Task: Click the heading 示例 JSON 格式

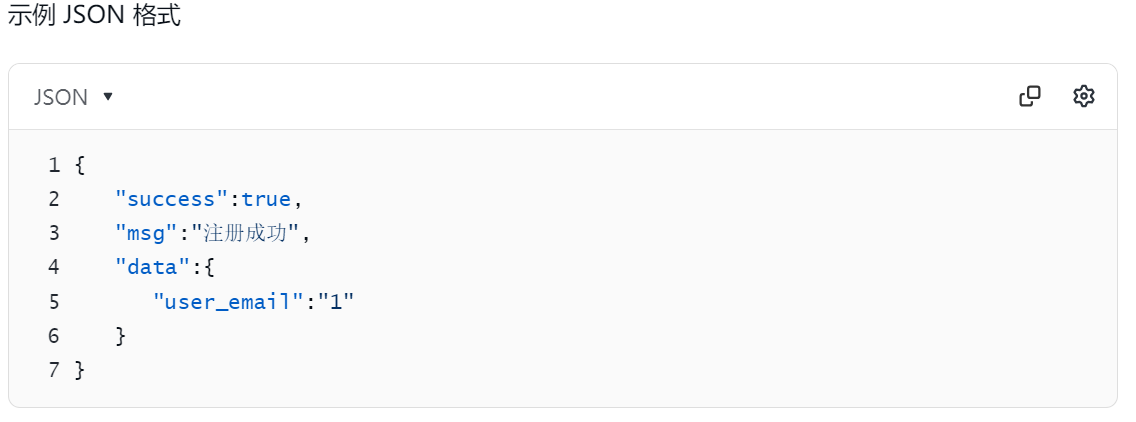Action: pyautogui.click(x=94, y=16)
